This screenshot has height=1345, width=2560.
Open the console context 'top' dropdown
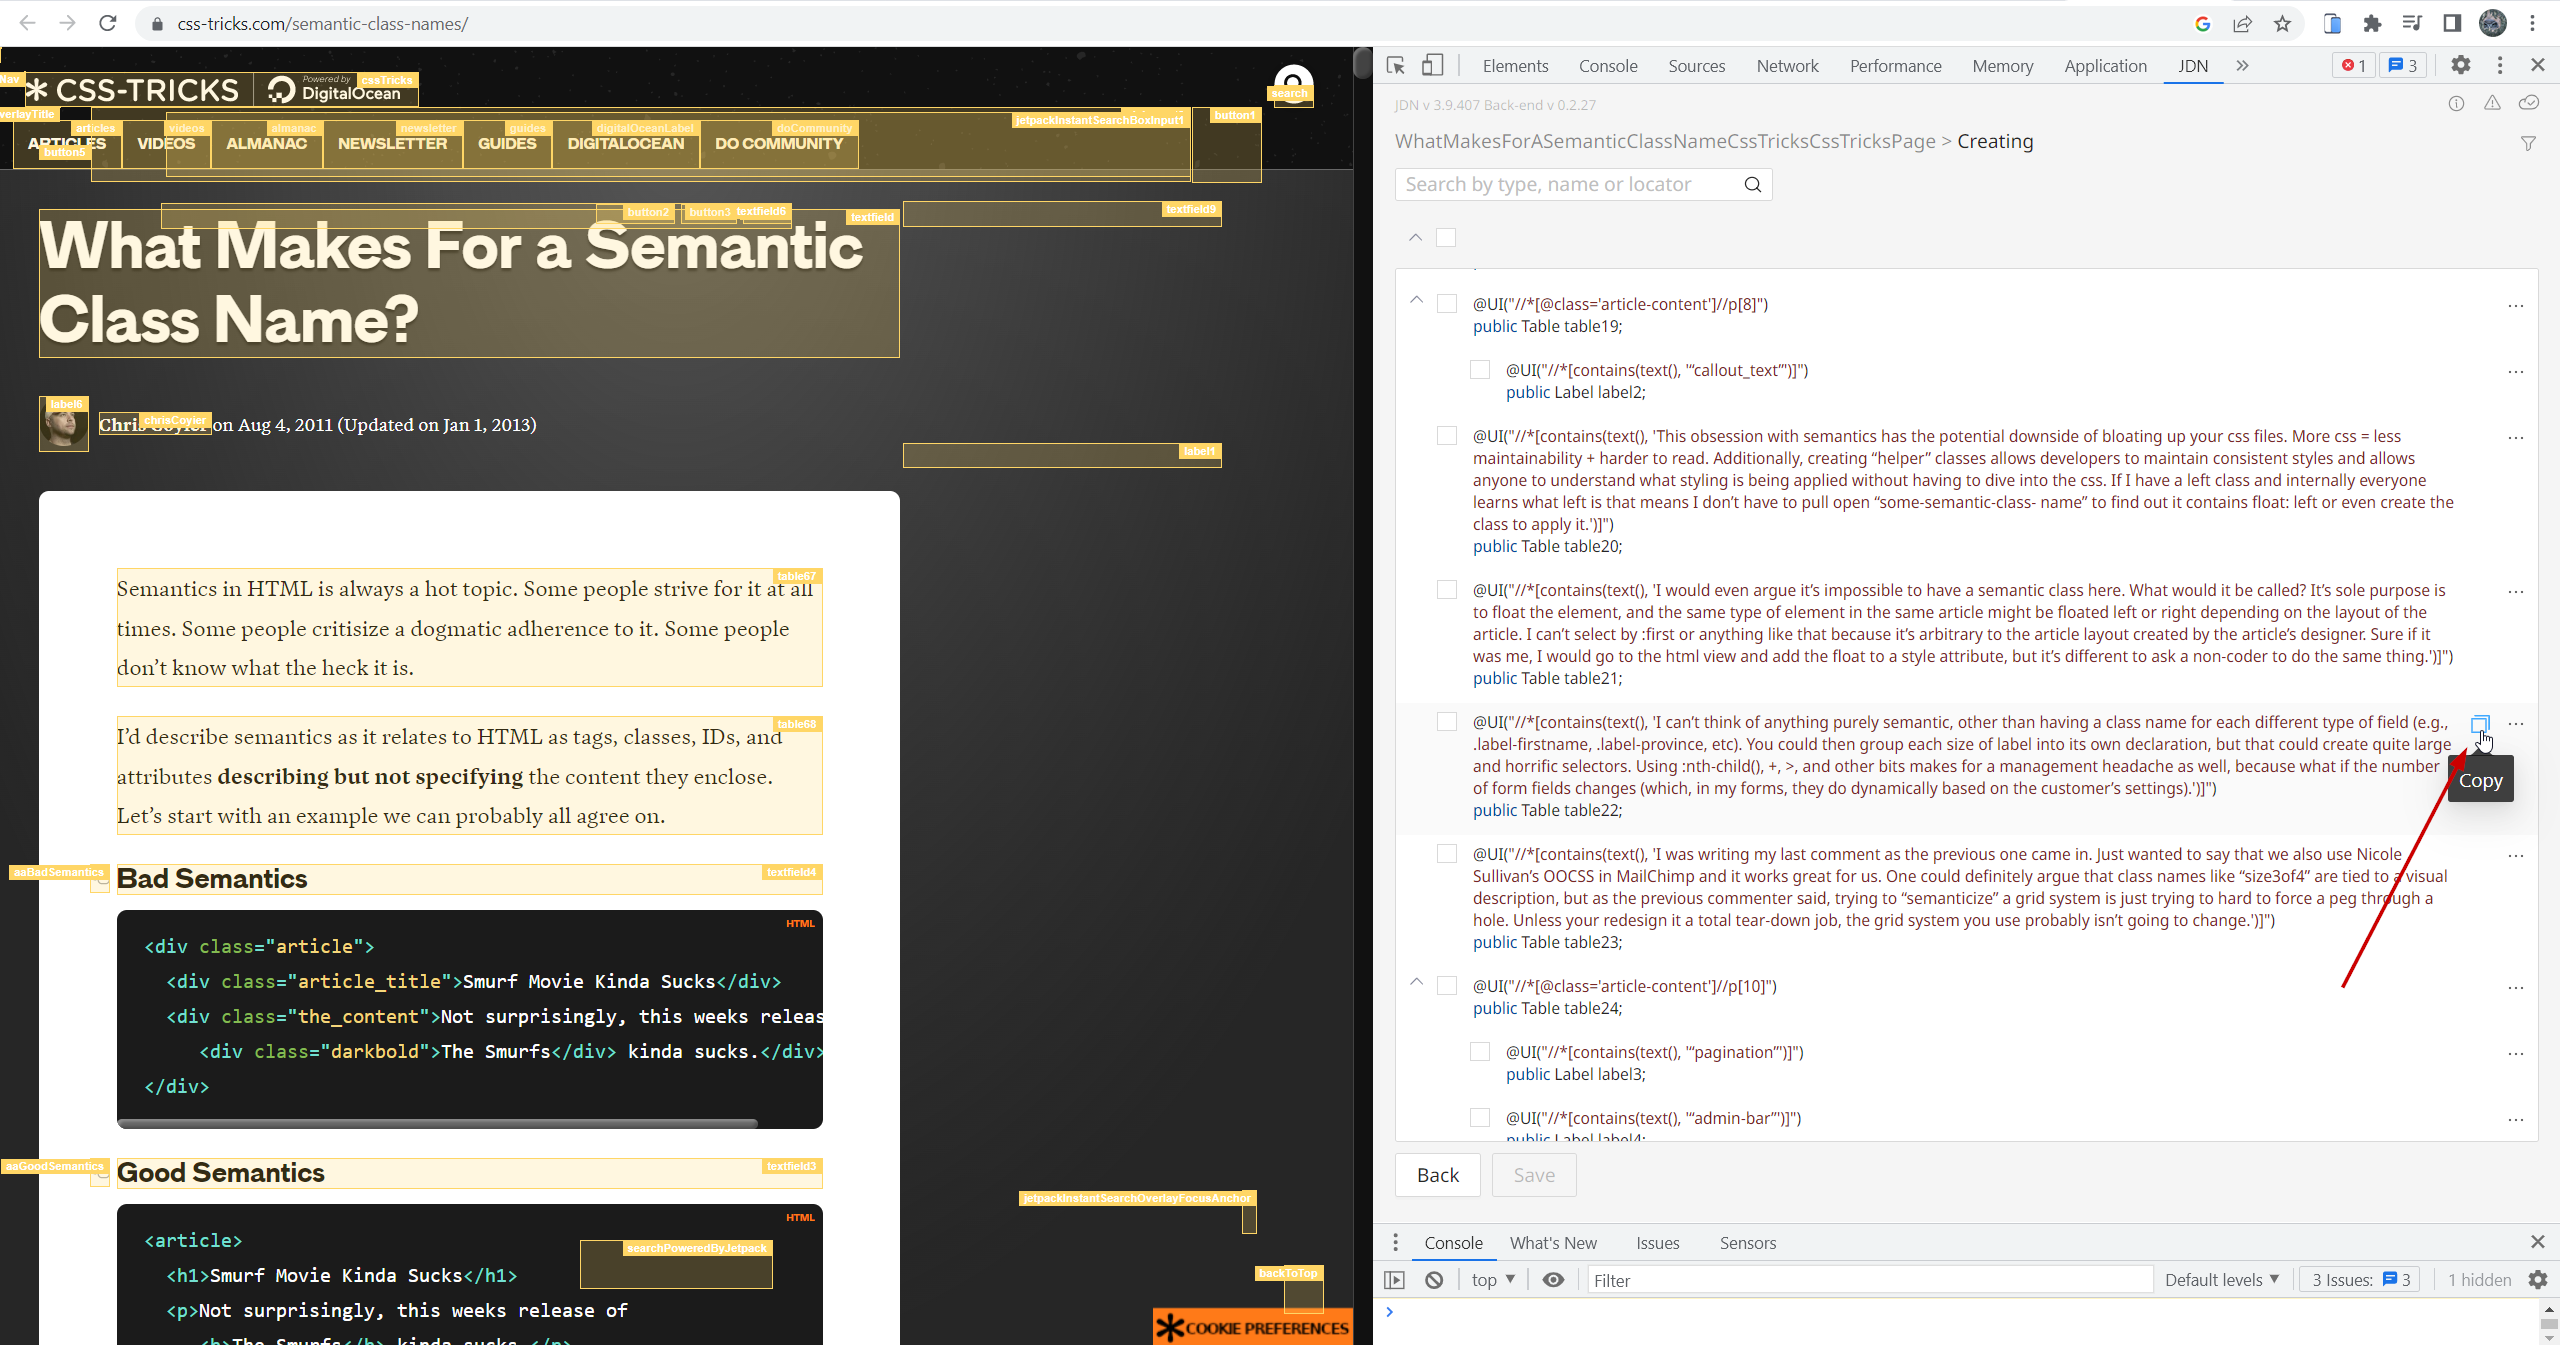point(1494,1280)
